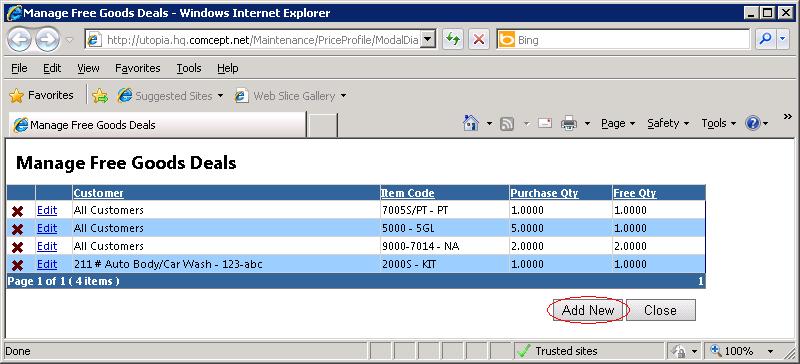The image size is (800, 364).
Task: Click the Home icon in command bar
Action: click(x=471, y=123)
